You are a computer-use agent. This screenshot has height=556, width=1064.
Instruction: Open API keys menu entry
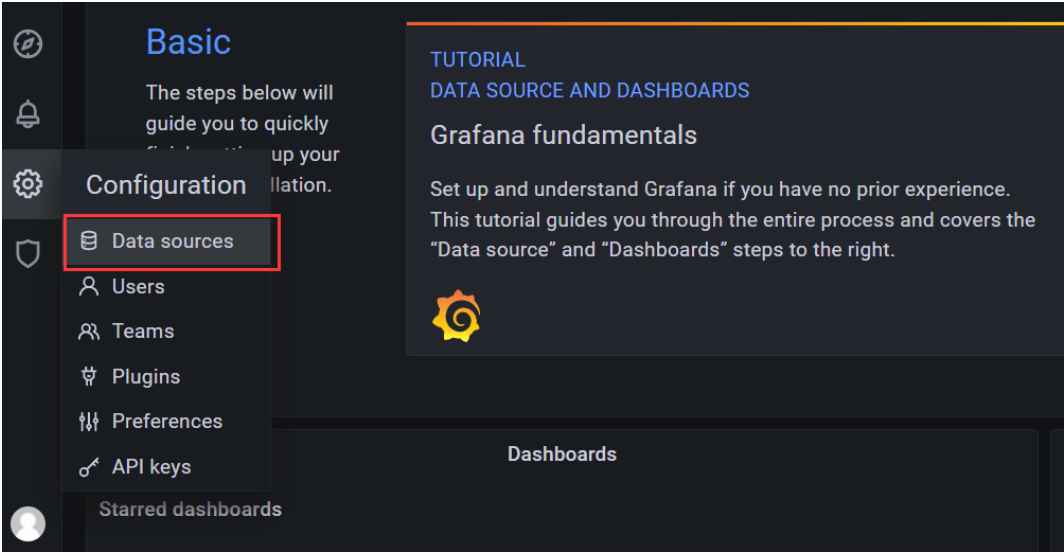coord(166,466)
